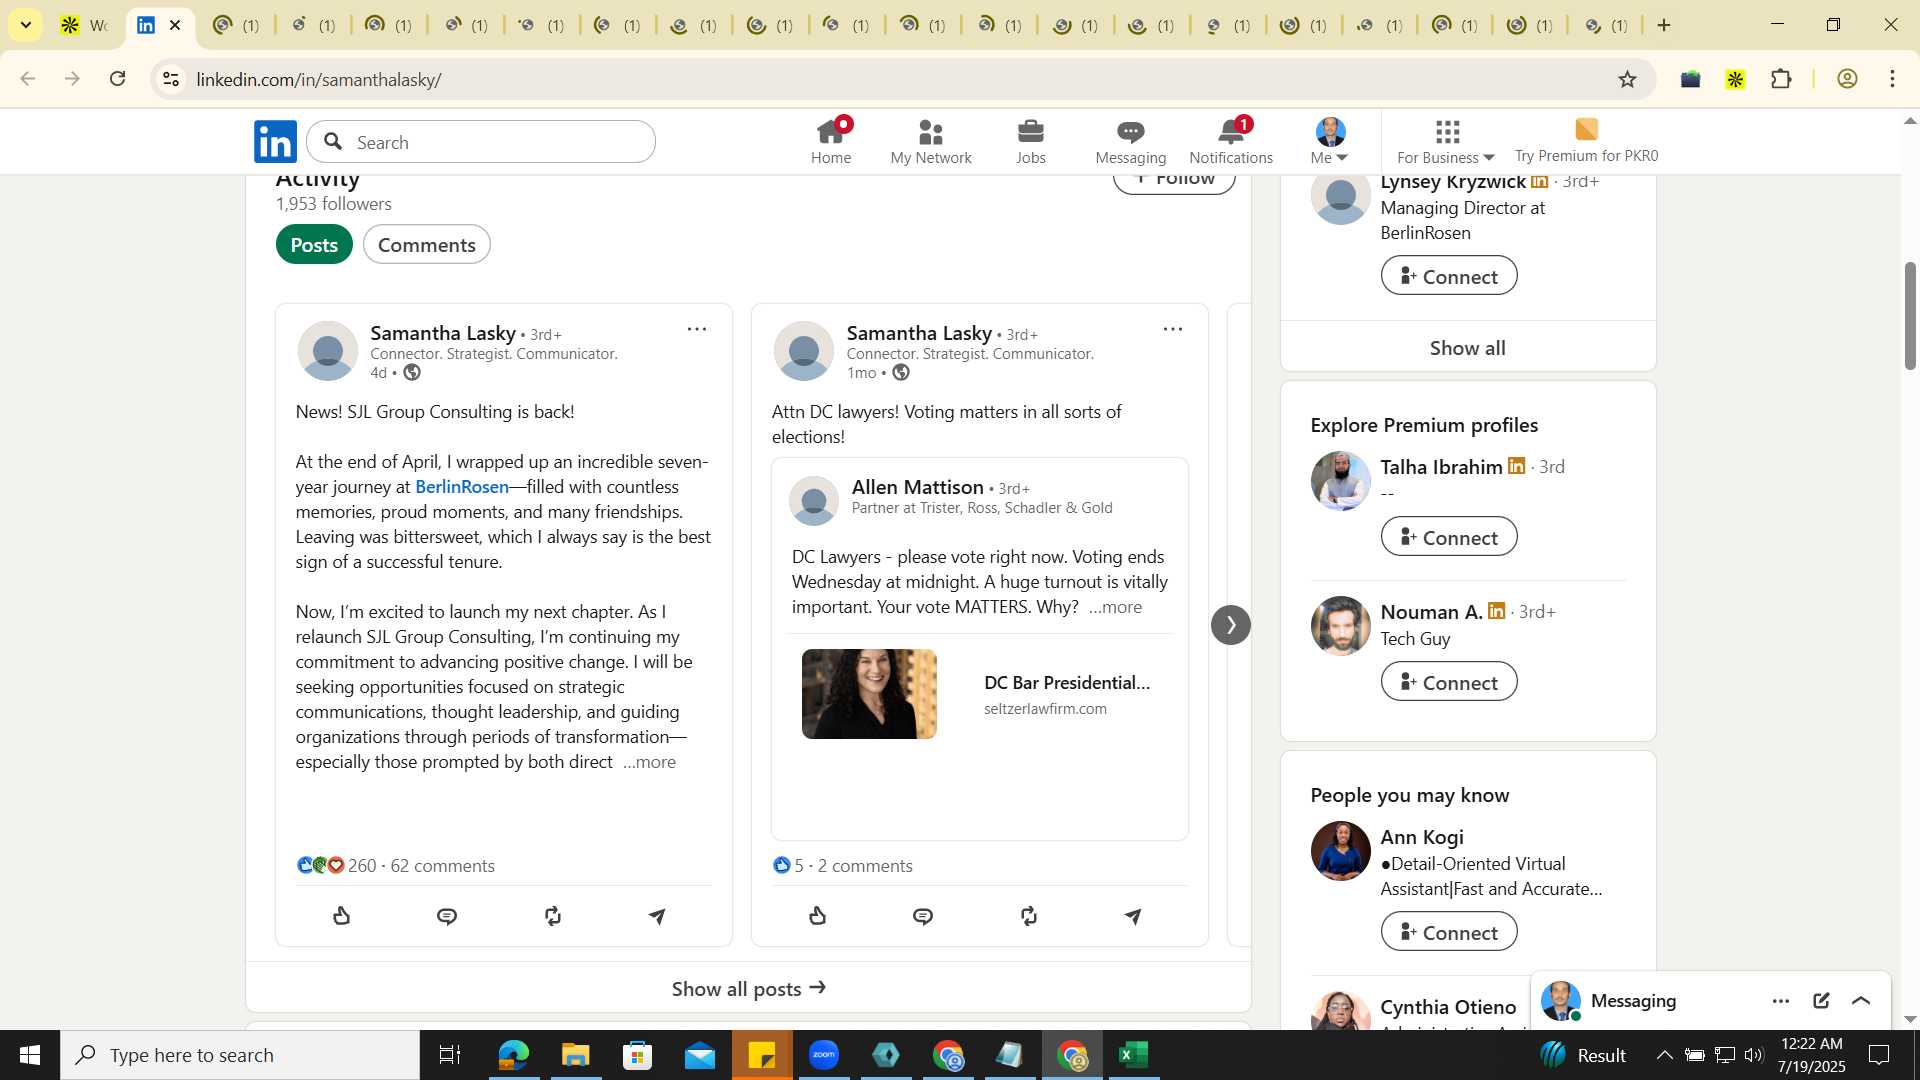Open Talha Ibrahim's profile photo
The image size is (1920, 1080).
(1340, 481)
